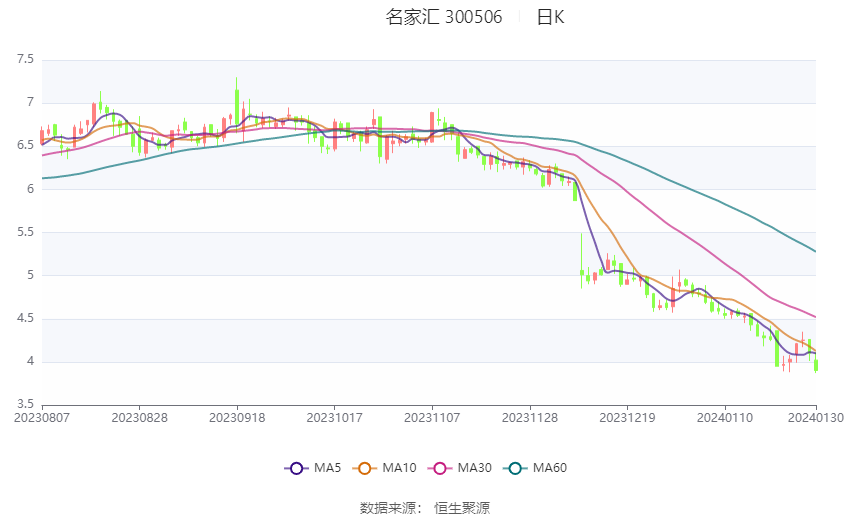Click the 7.5 price axis label
850x516 pixels.
point(25,59)
